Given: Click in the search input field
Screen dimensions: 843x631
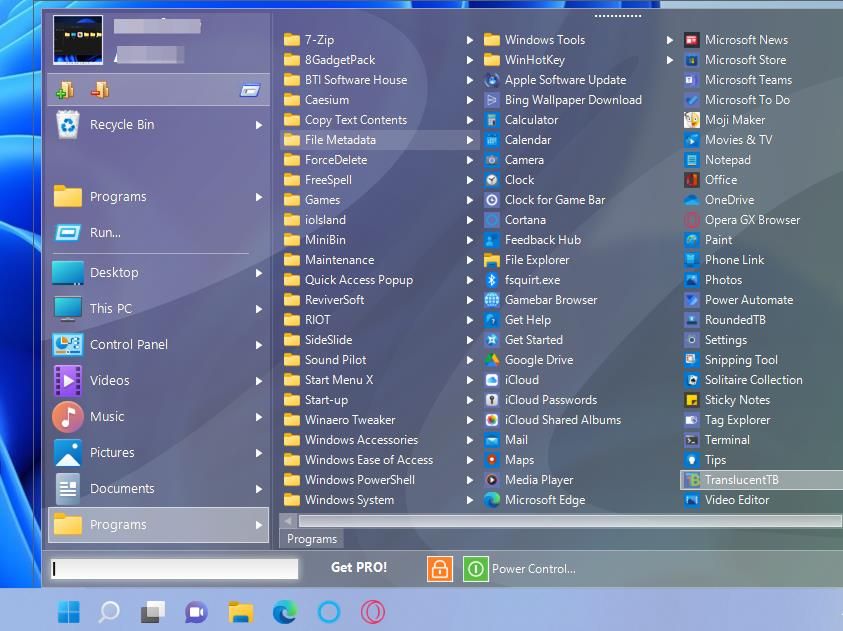Looking at the screenshot, I should click(174, 569).
